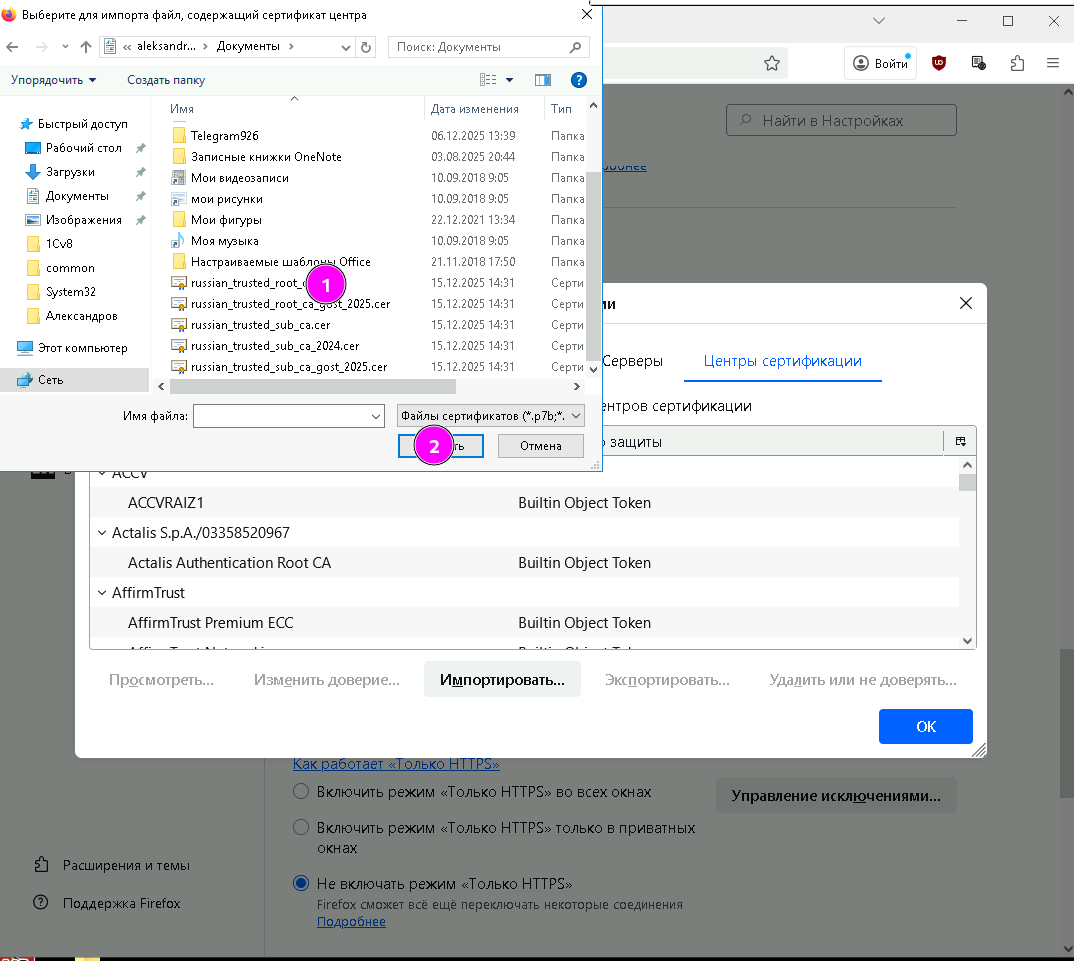1074x961 pixels.
Task: Select russian_trusted_sub_ca_2024.cer file
Action: [x=275, y=346]
